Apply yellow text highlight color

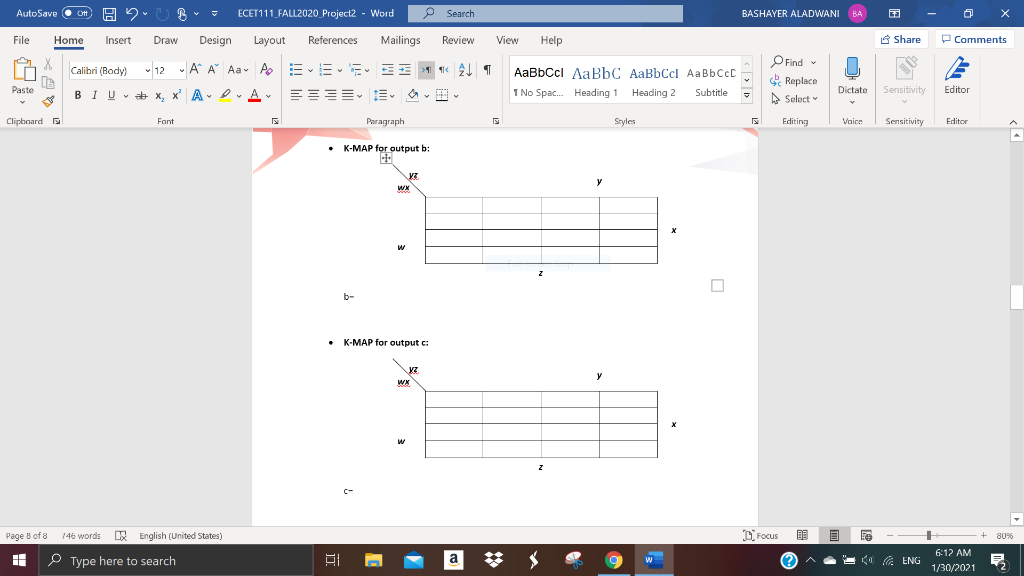point(225,96)
